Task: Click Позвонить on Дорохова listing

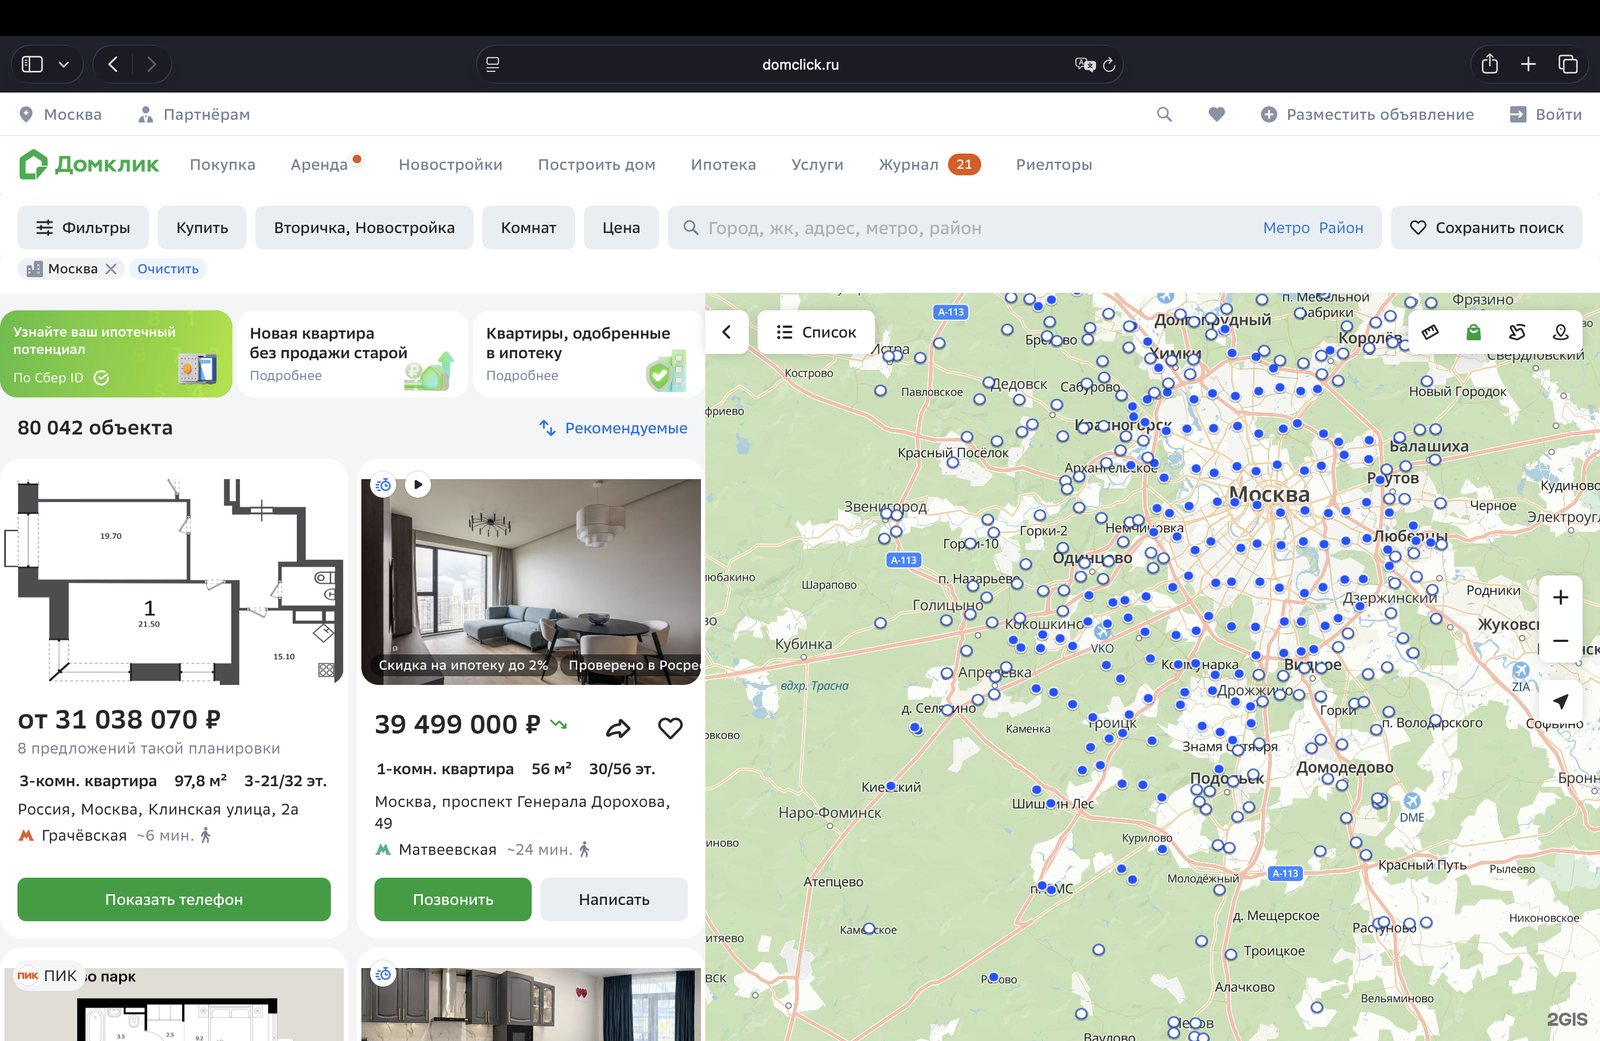Action: tap(453, 899)
